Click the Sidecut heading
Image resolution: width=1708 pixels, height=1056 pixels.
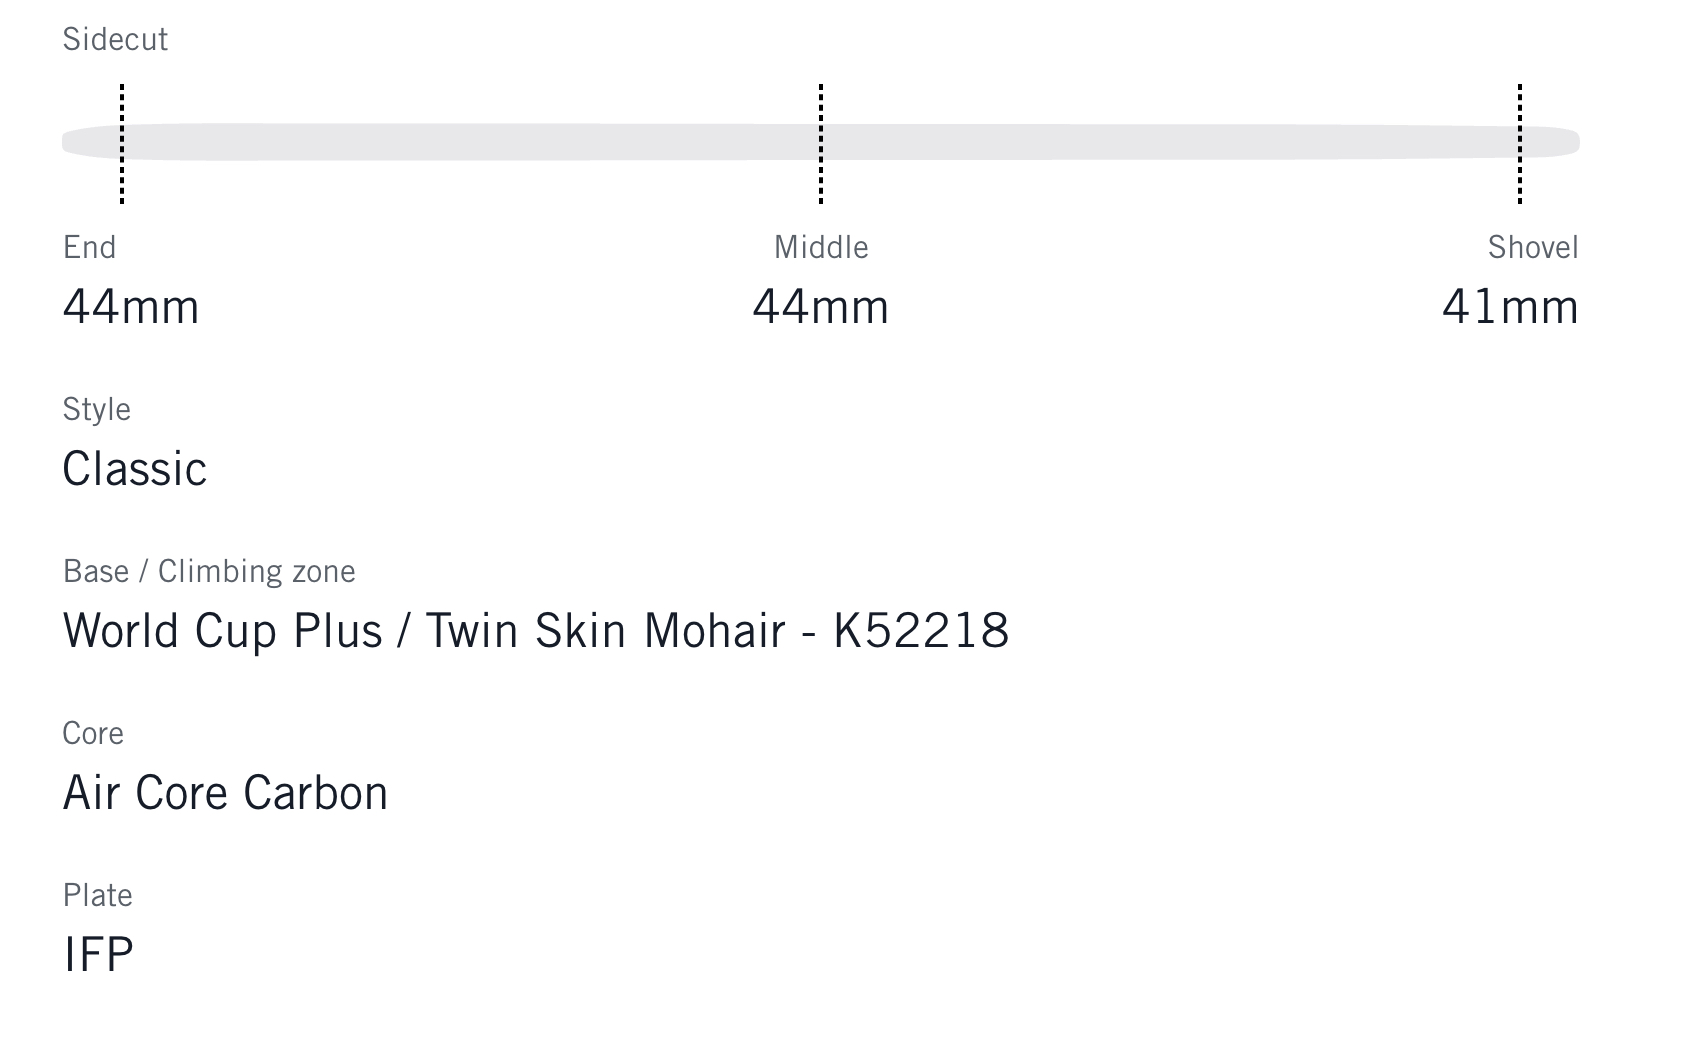click(115, 39)
